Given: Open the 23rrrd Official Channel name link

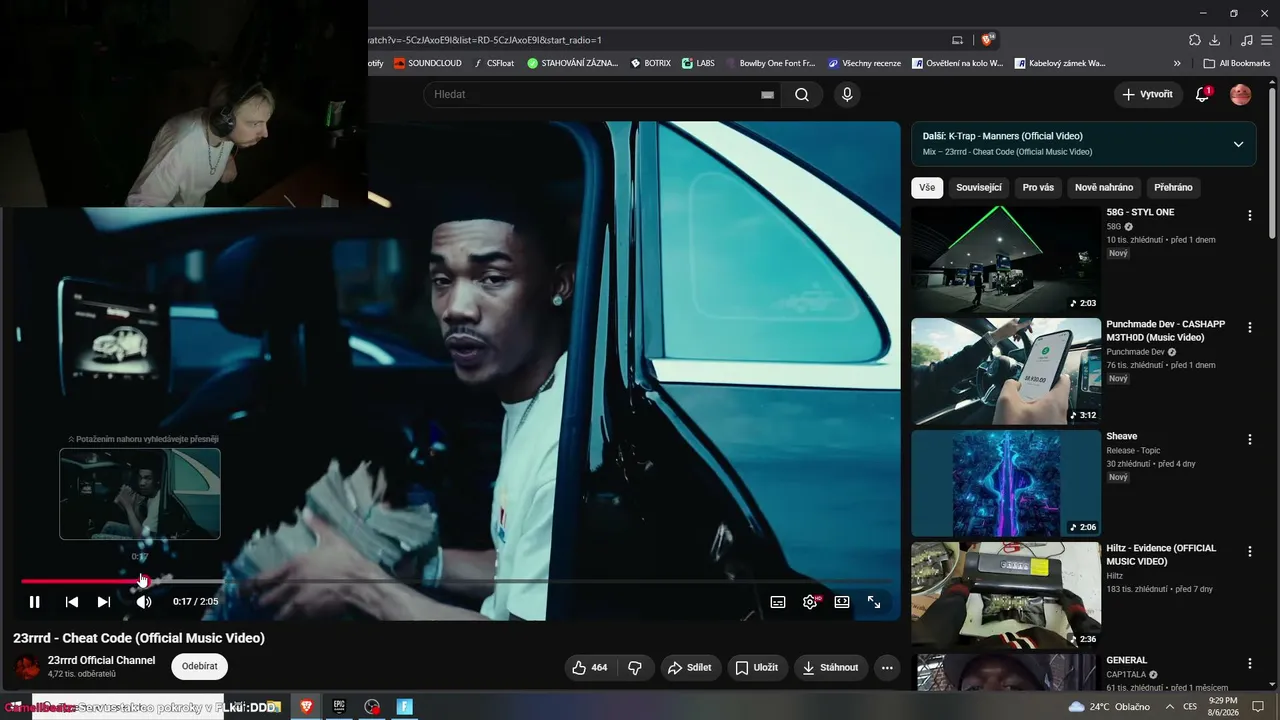Looking at the screenshot, I should pyautogui.click(x=102, y=660).
